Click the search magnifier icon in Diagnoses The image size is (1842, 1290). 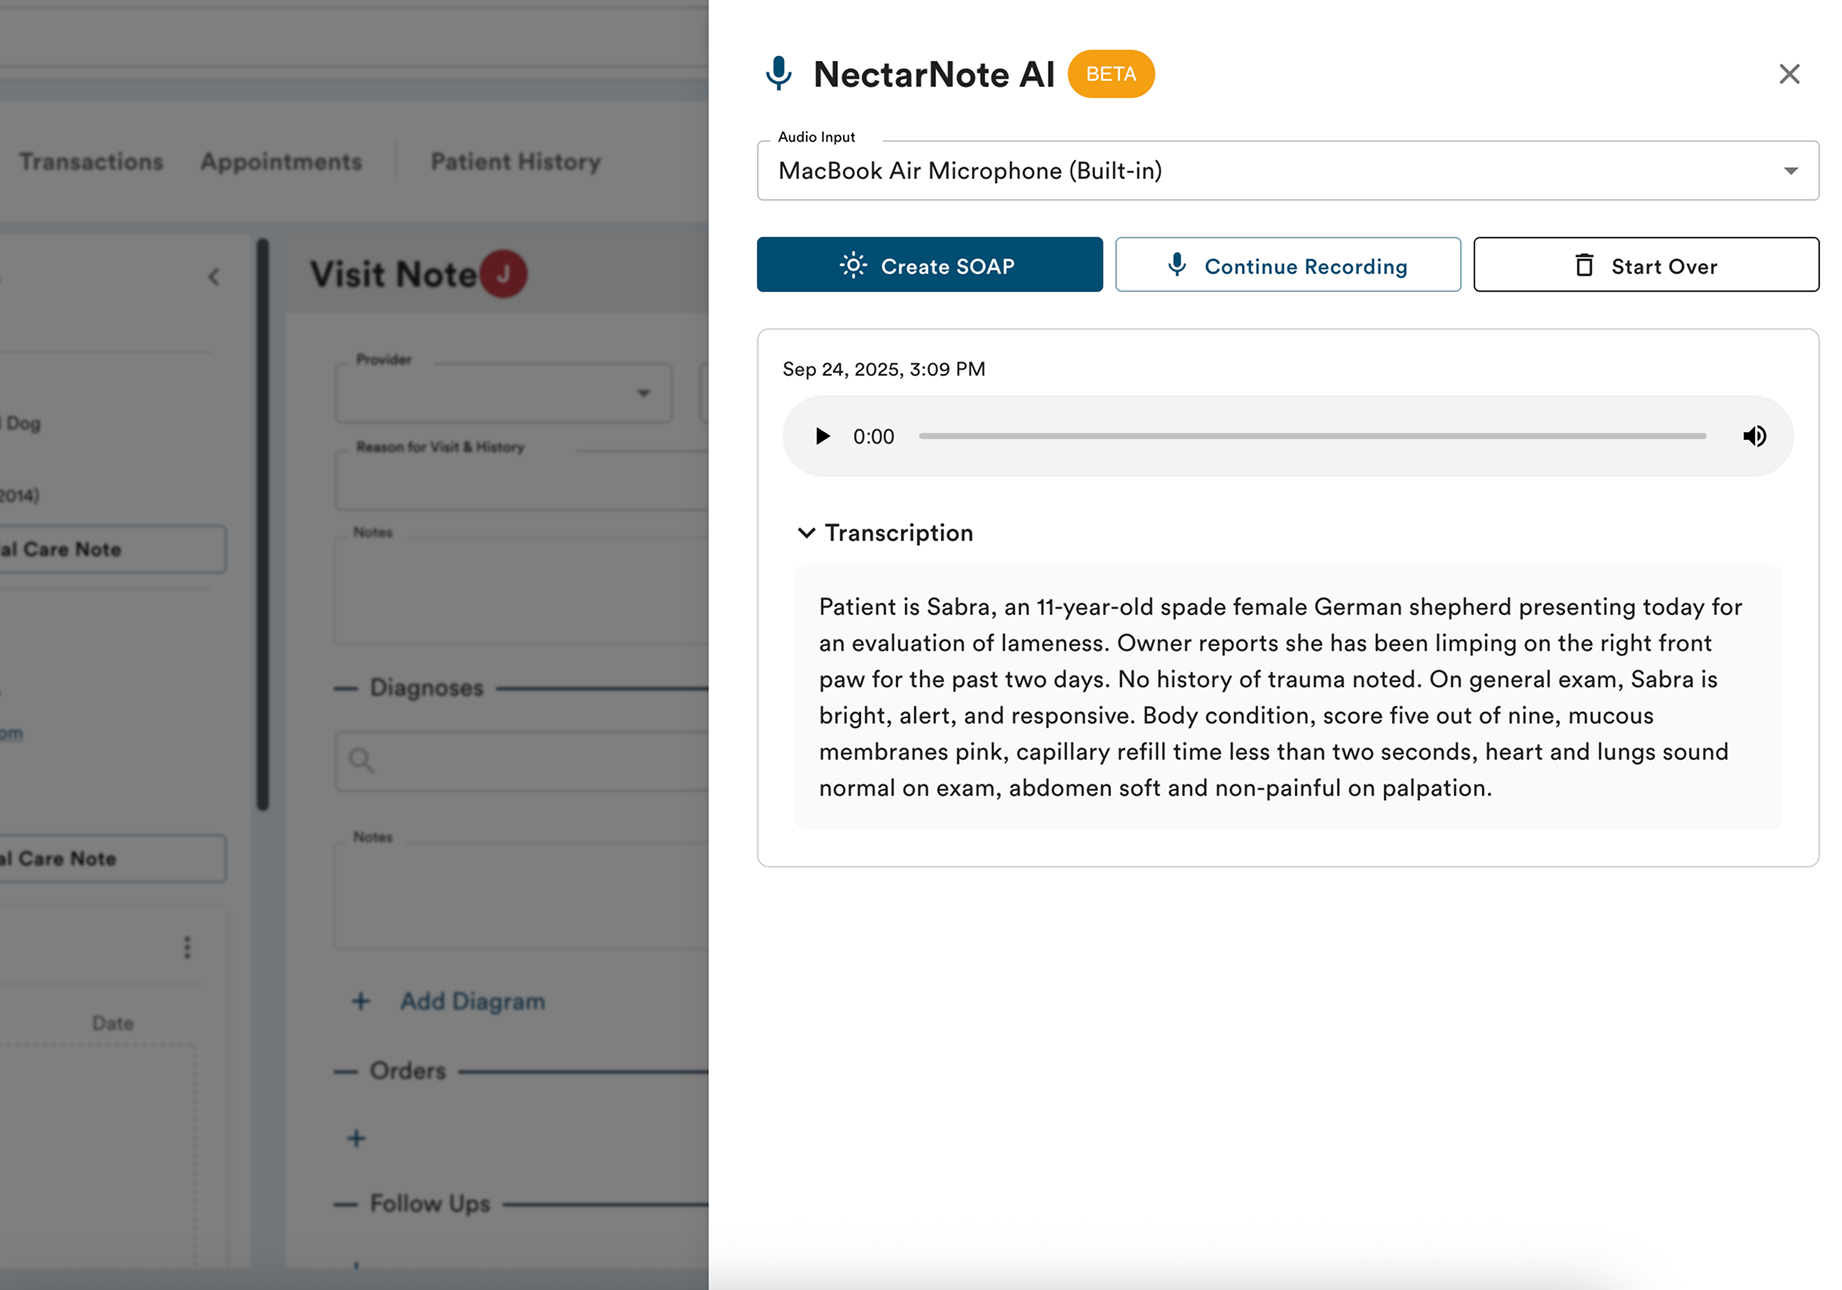coord(362,761)
